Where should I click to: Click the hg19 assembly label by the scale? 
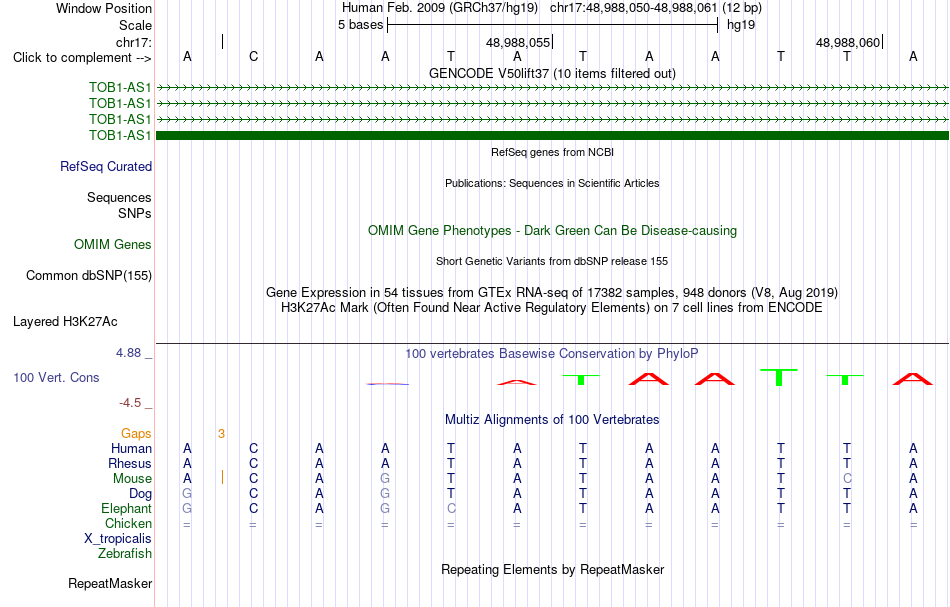click(x=741, y=25)
